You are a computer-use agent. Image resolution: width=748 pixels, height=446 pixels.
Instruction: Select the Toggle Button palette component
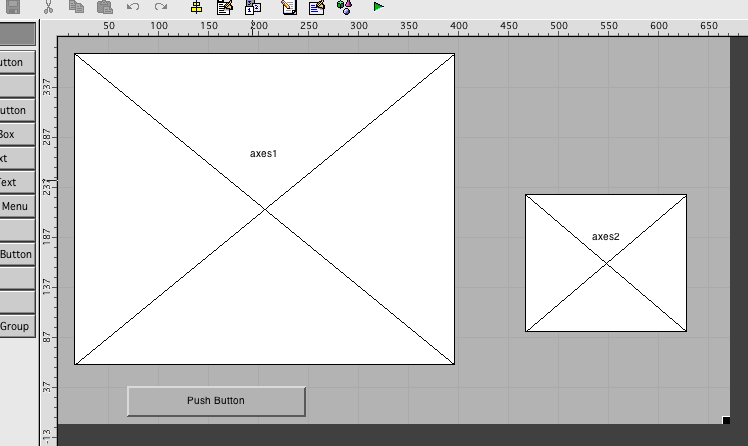click(x=17, y=254)
